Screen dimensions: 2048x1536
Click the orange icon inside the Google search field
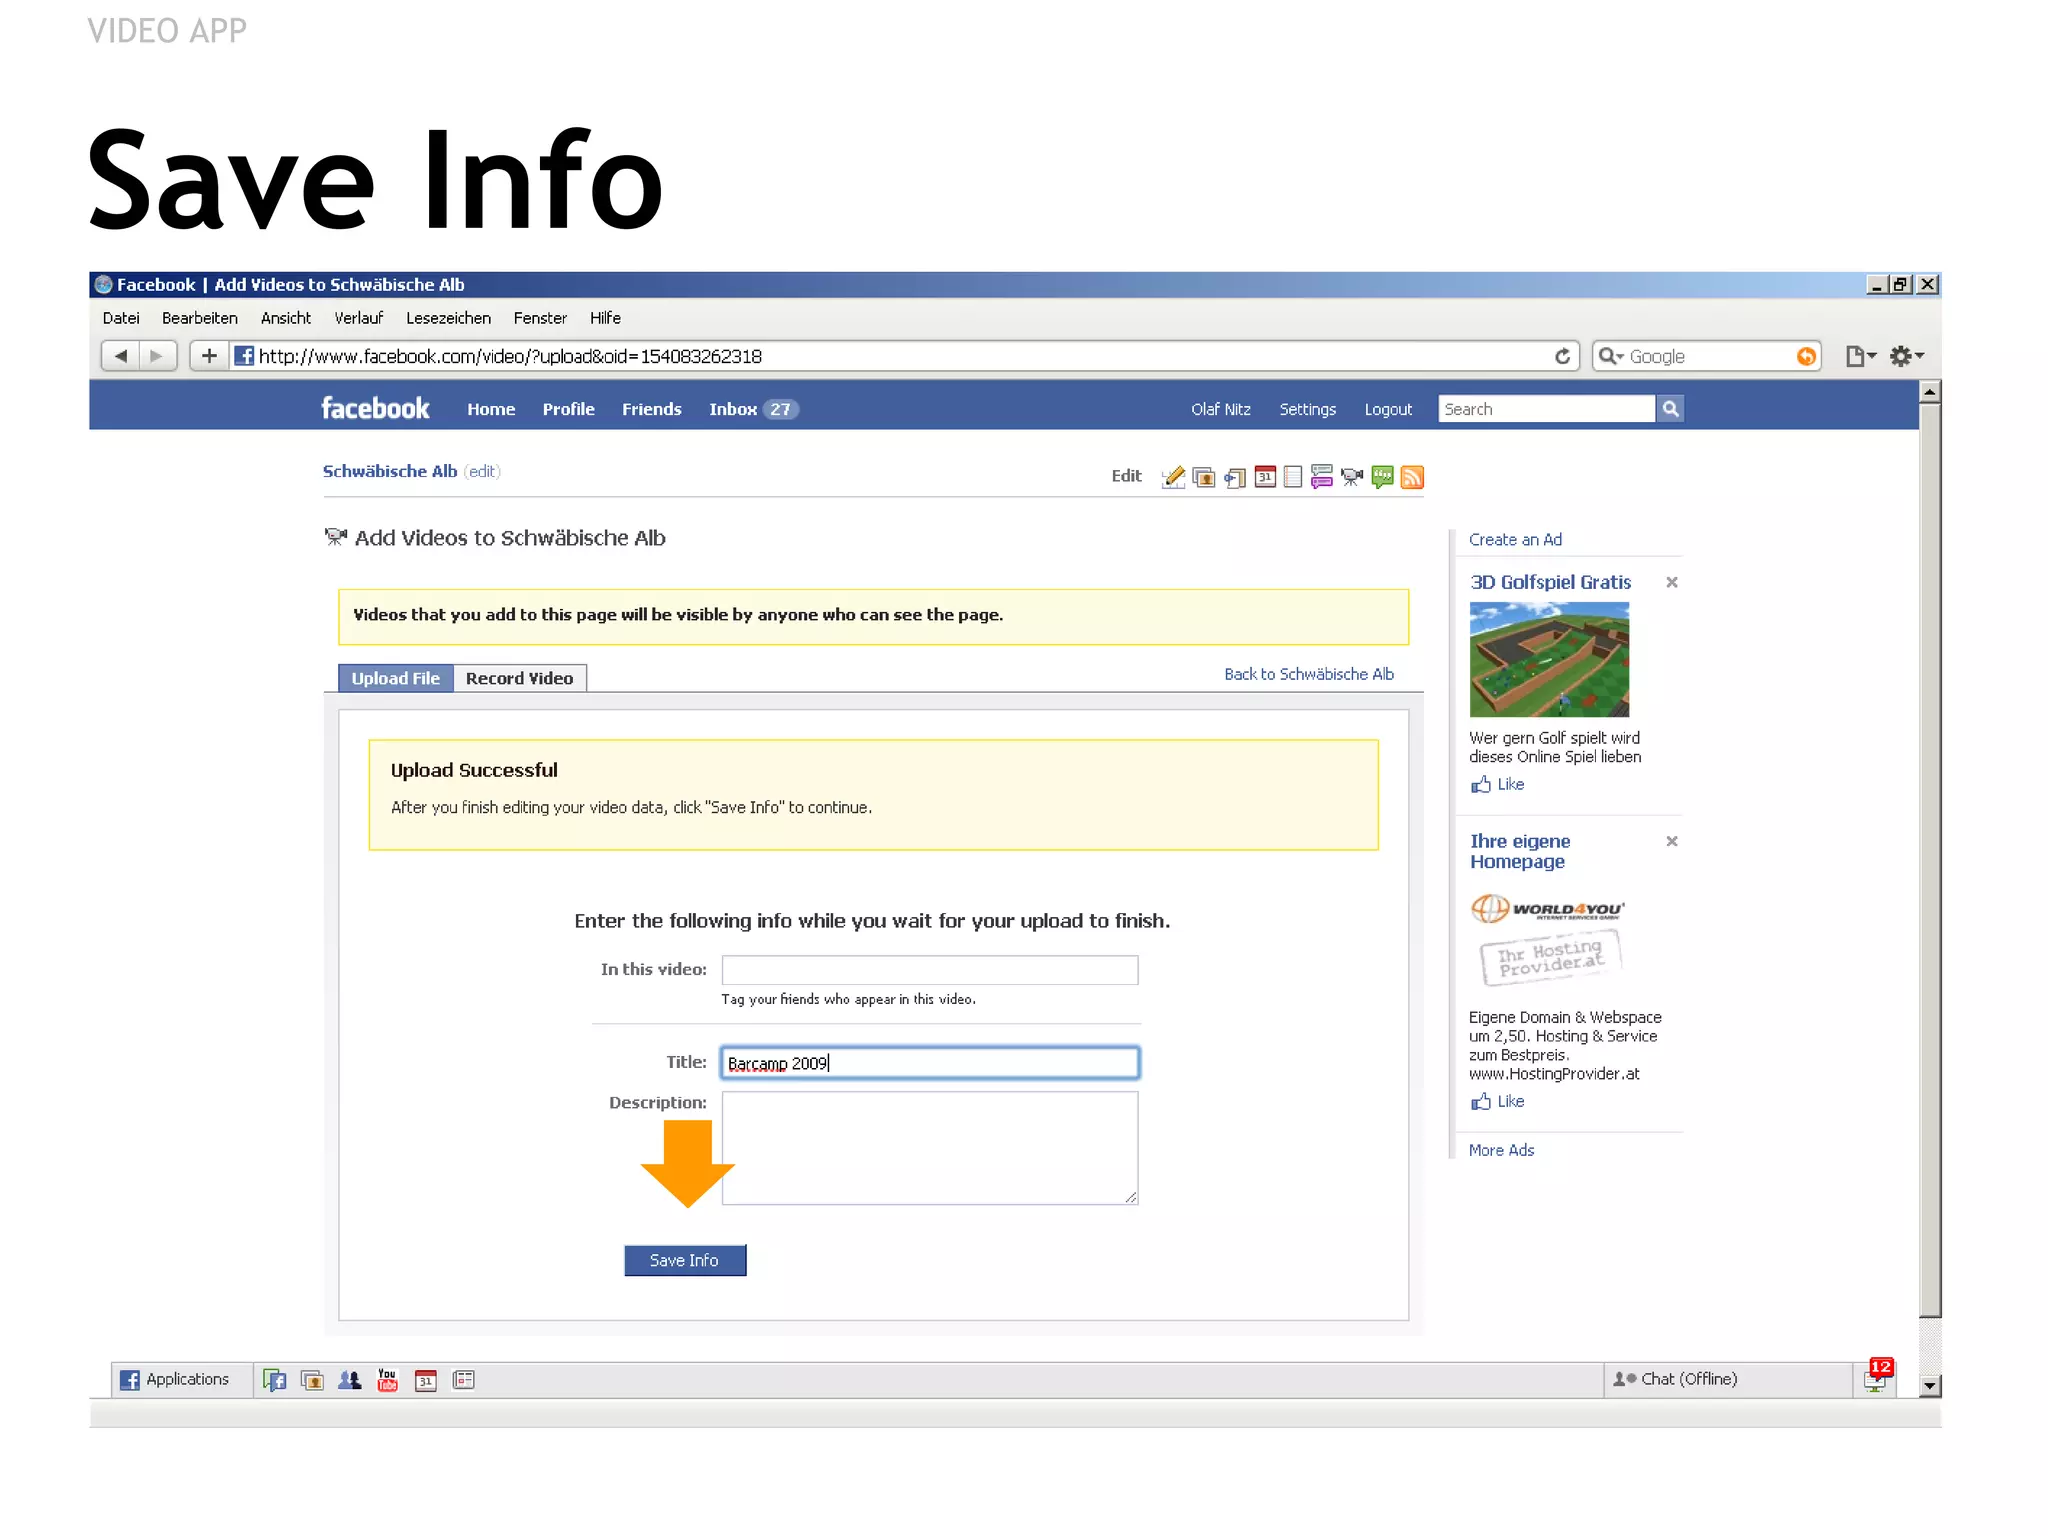coord(1806,357)
